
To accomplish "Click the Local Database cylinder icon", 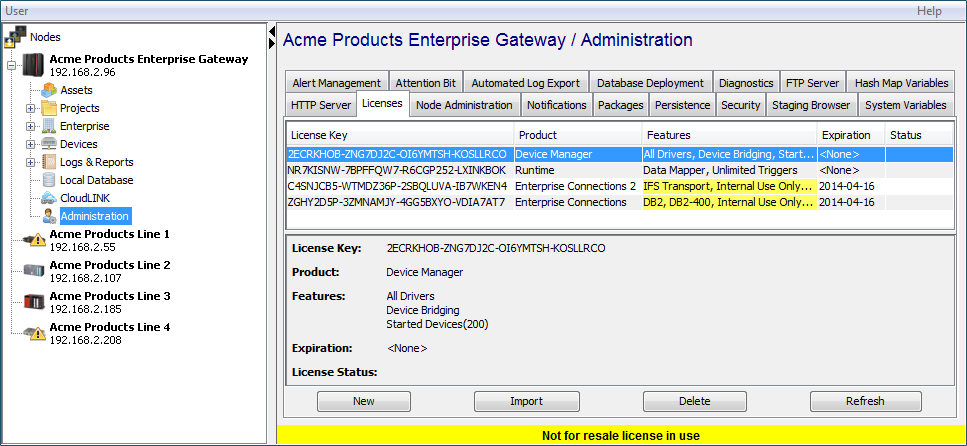I will 49,180.
